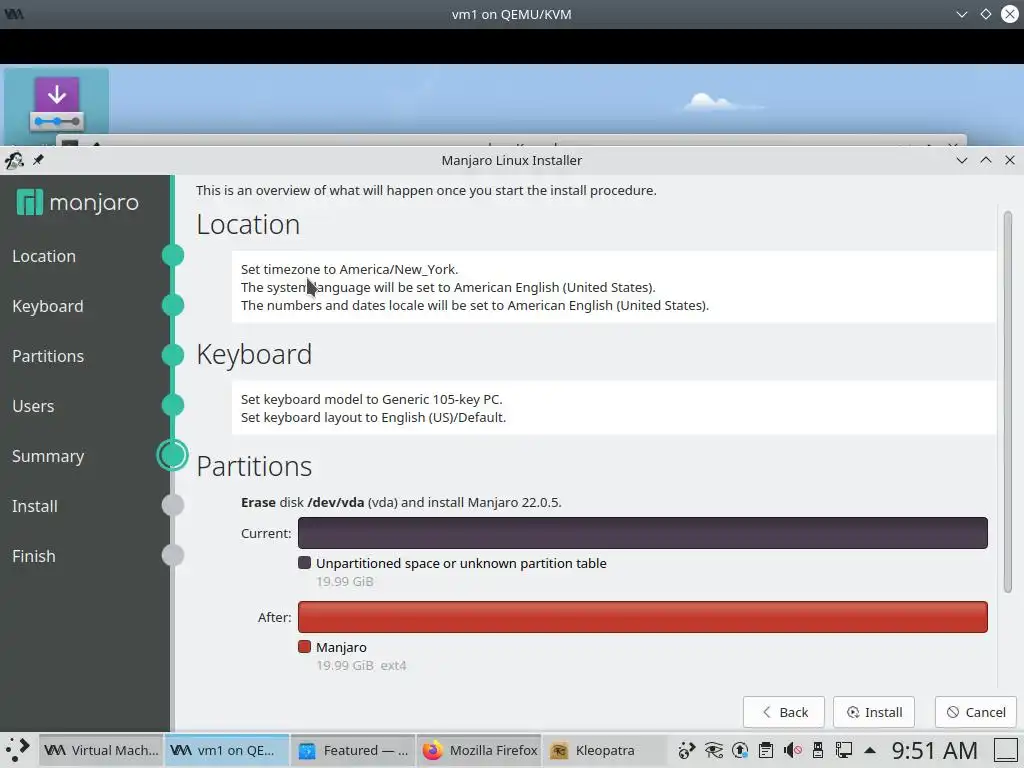Click the Current disk layout bar

coord(643,533)
